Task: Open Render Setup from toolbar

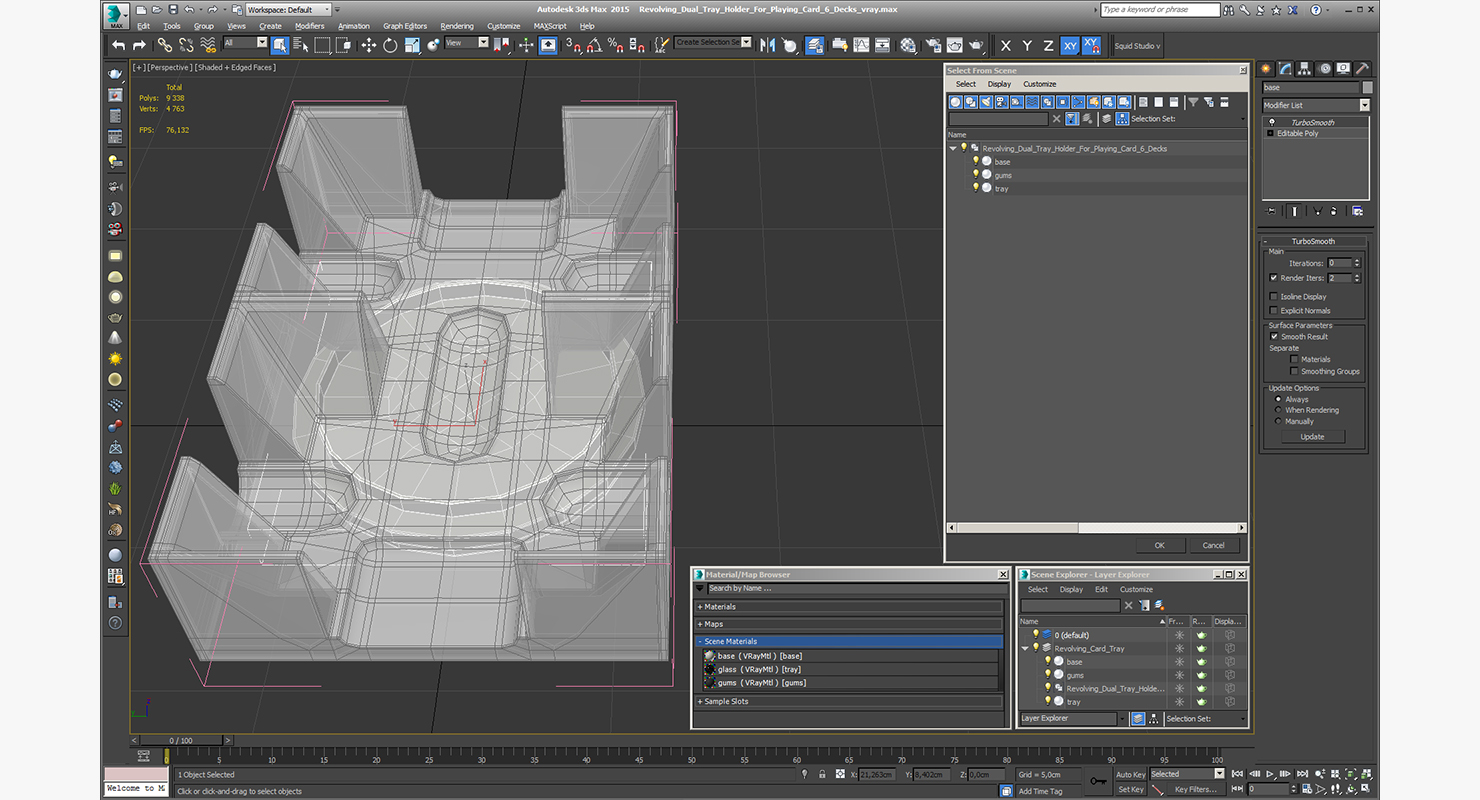Action: click(933, 45)
